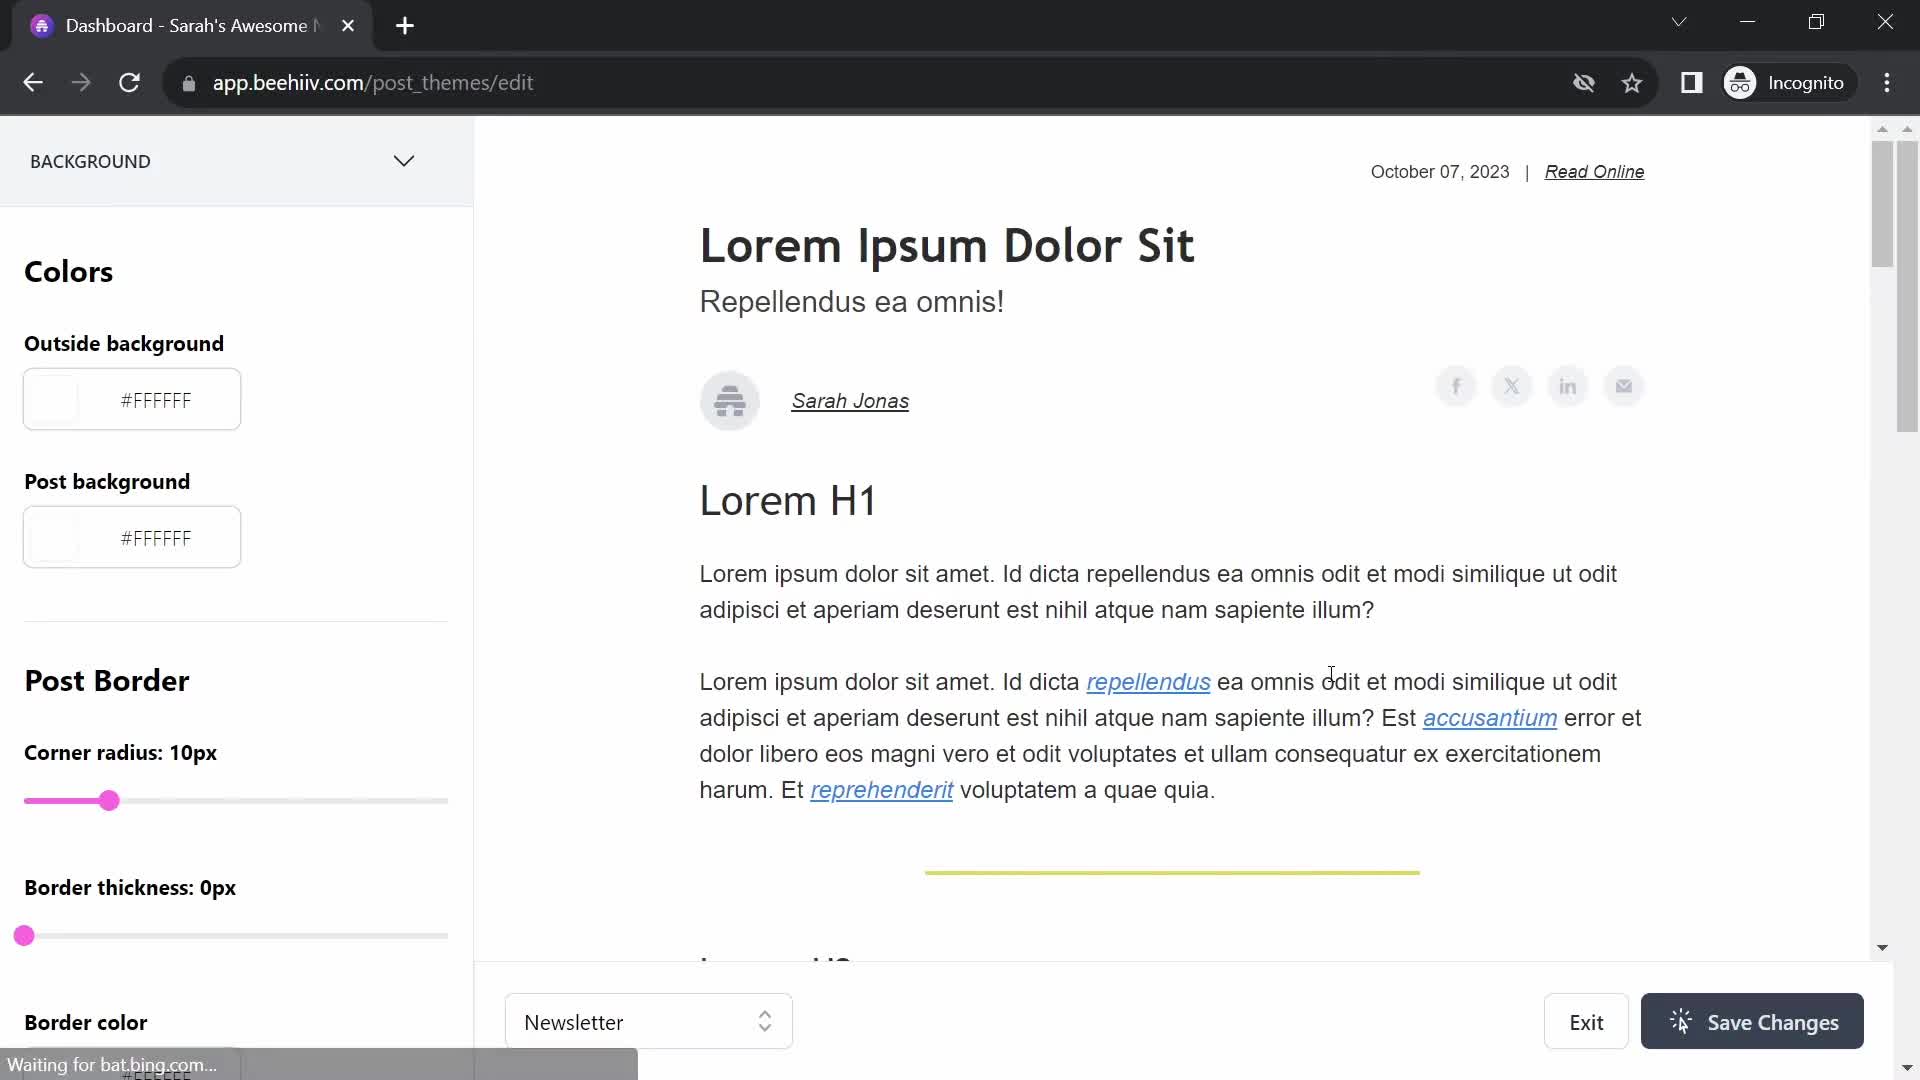Open the tab search chevron
This screenshot has height=1080, width=1920.
[x=1679, y=22]
